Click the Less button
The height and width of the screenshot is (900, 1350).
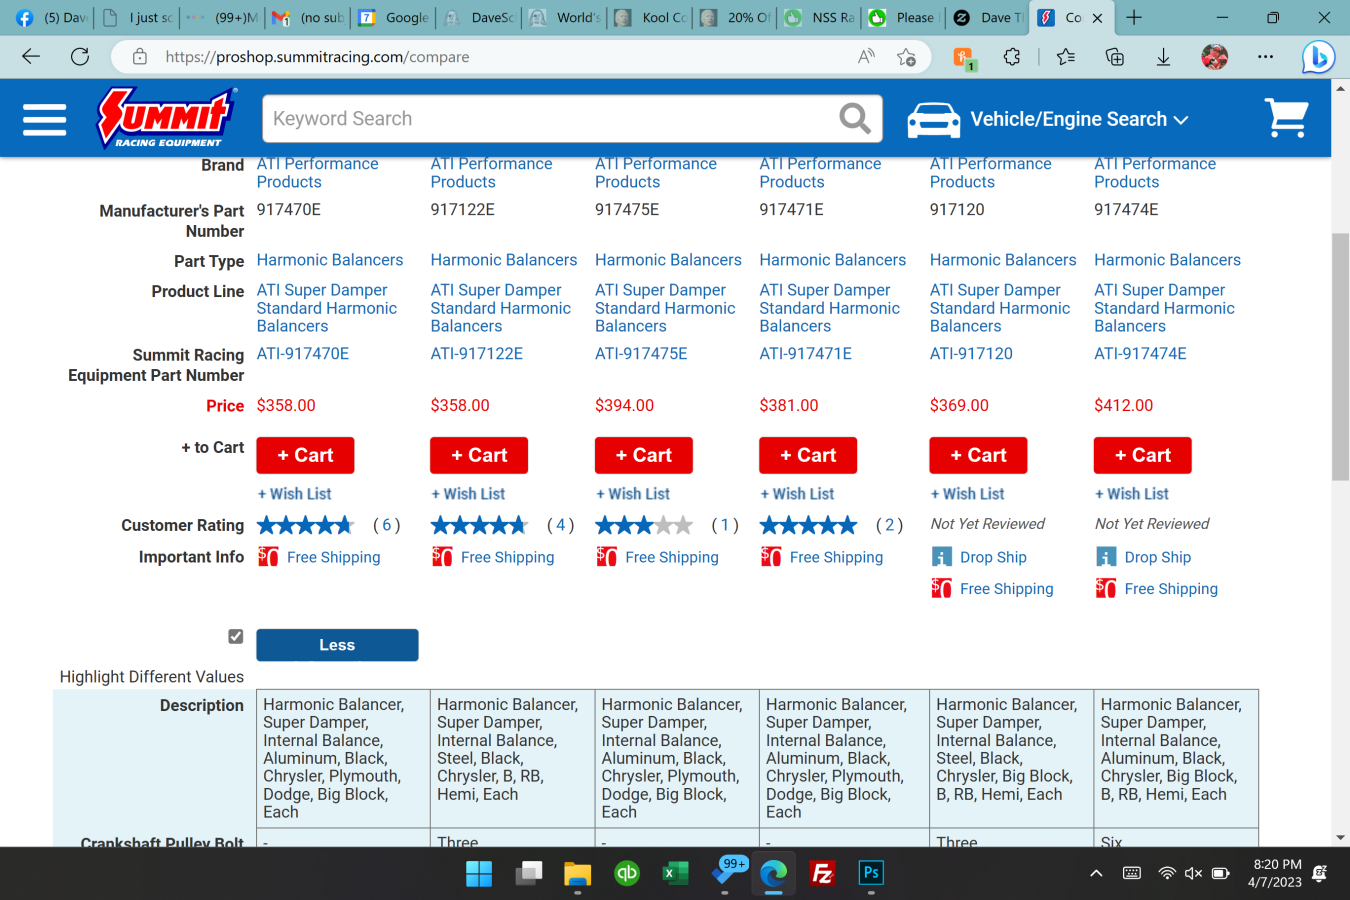[337, 645]
